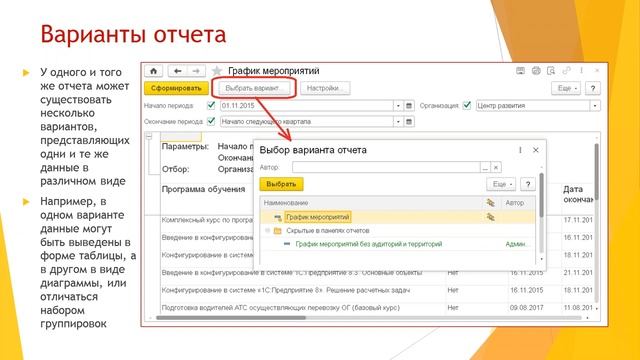Click the icon before График мероприятий без аудиторий
The image size is (640, 360).
pyautogui.click(x=287, y=244)
